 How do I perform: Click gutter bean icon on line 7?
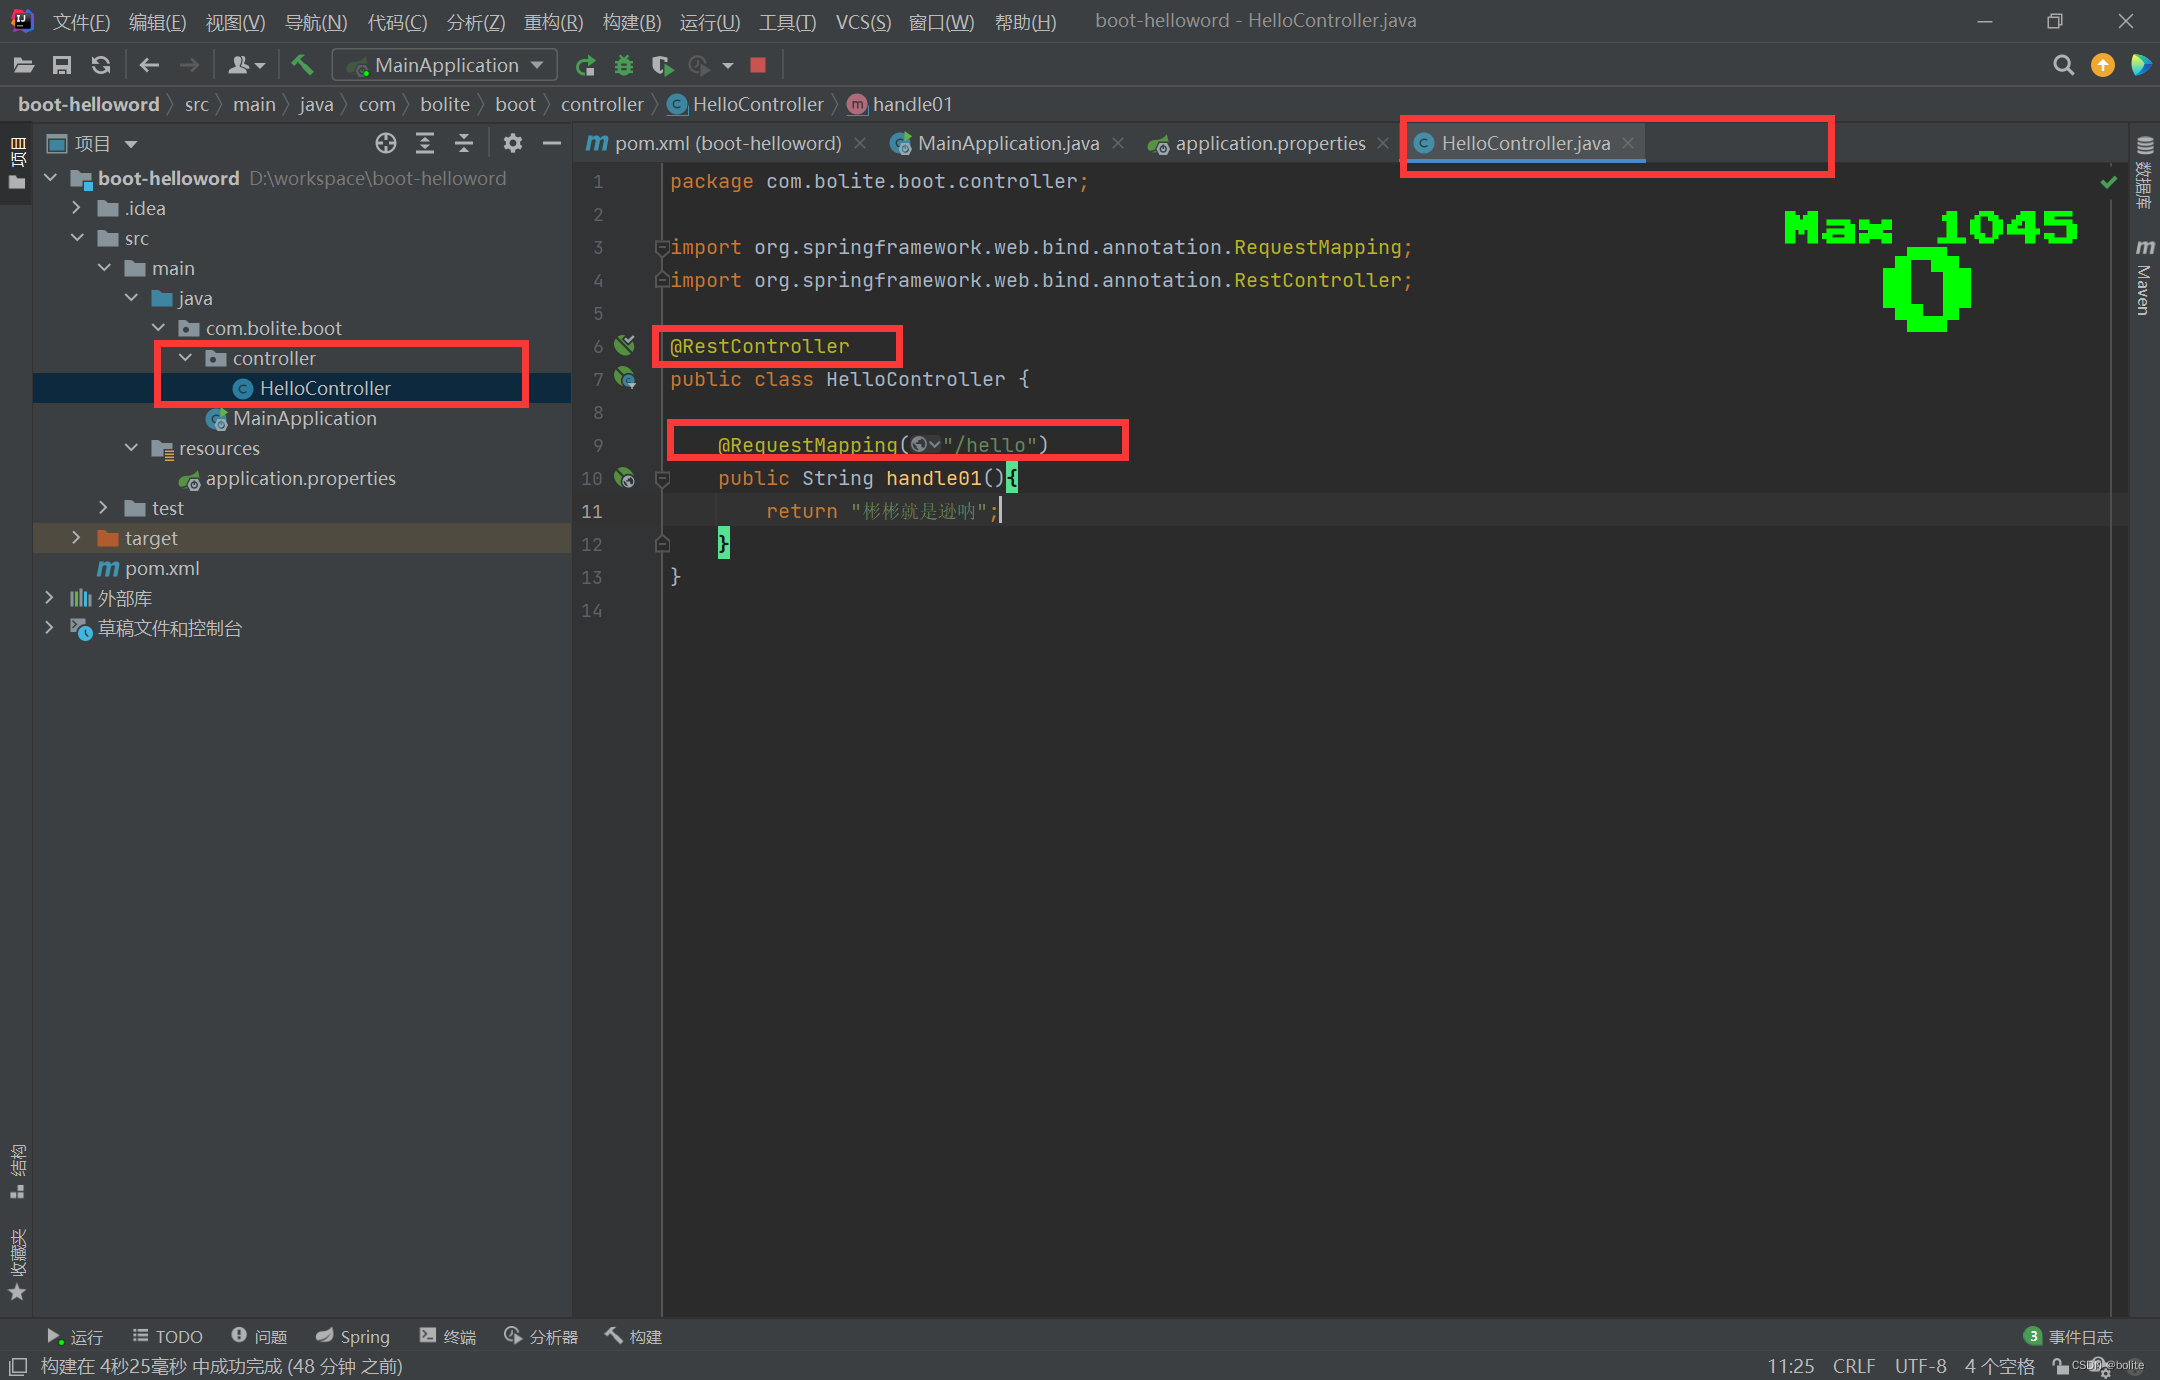(x=625, y=379)
